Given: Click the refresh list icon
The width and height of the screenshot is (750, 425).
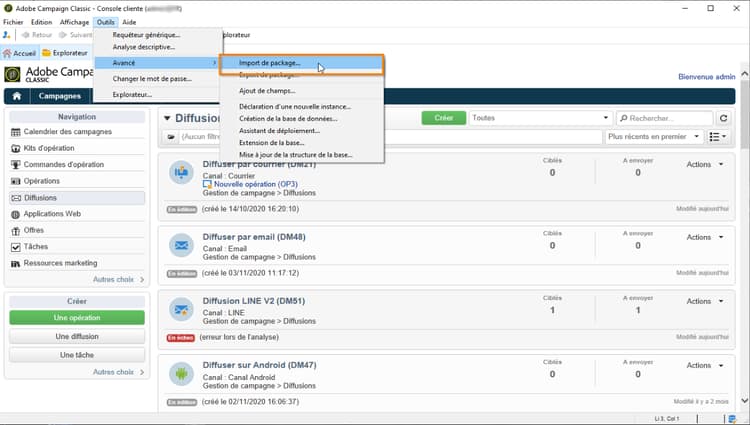Looking at the screenshot, I should point(723,118).
